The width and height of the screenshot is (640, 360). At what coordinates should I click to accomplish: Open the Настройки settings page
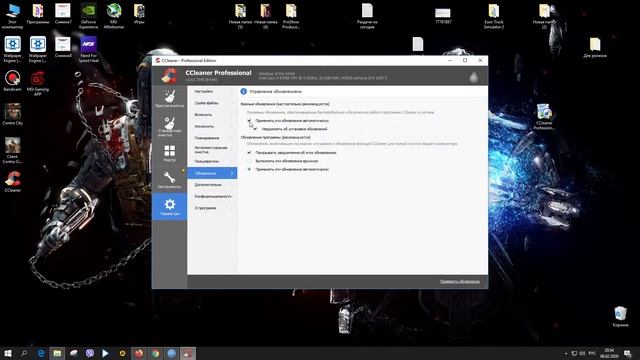(x=212, y=91)
